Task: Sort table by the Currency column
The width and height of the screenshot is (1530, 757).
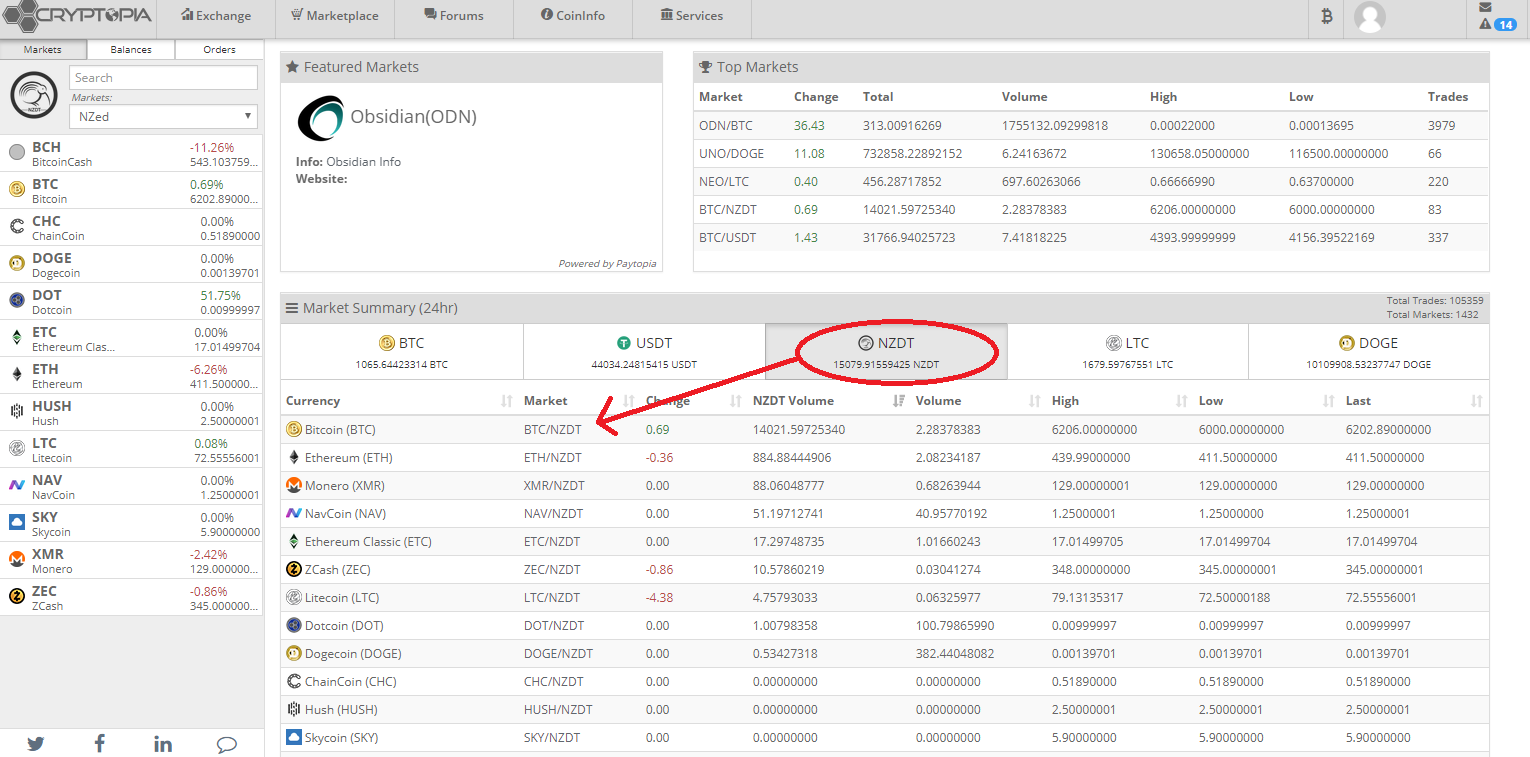Action: [399, 401]
